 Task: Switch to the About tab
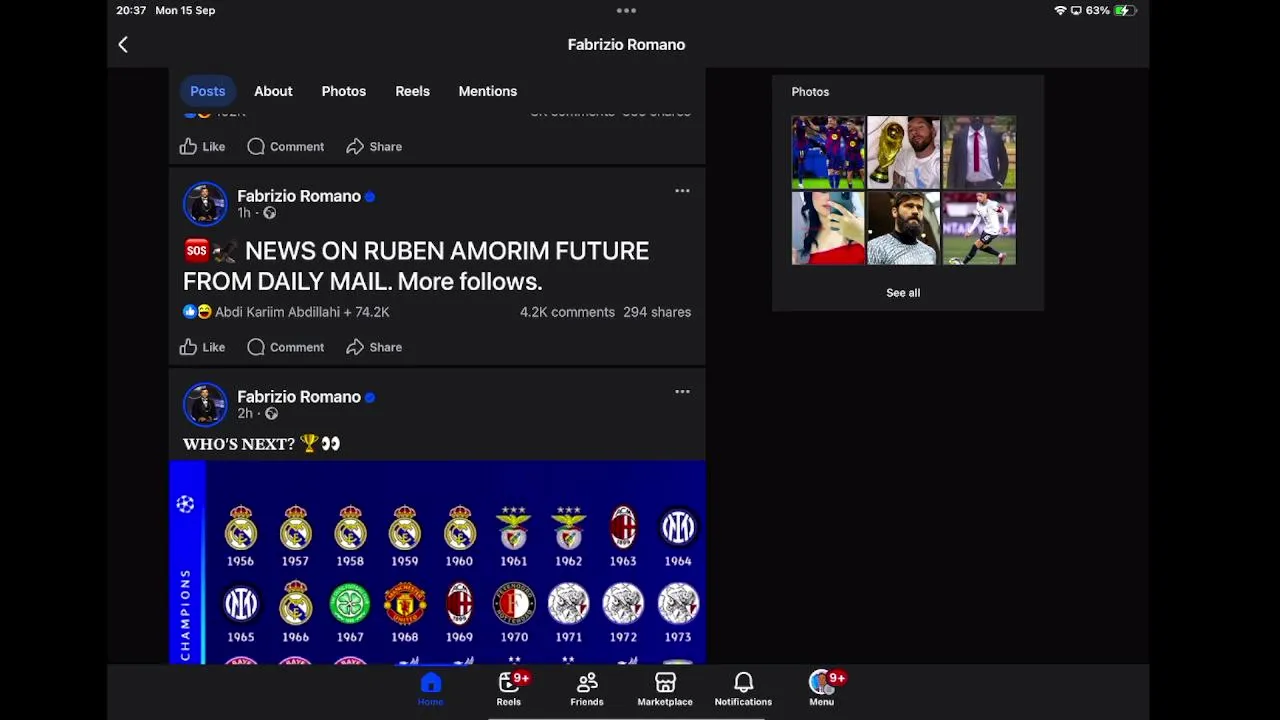(273, 91)
